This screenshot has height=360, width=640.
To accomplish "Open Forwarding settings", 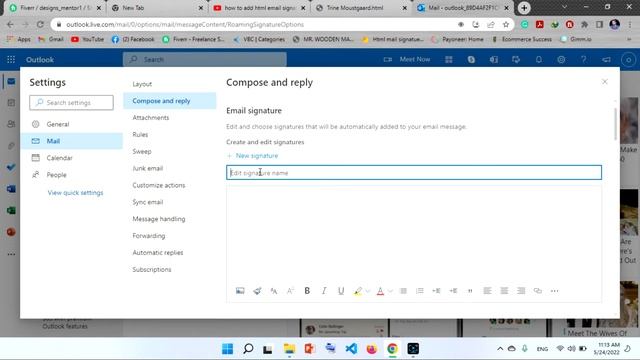I will [149, 236].
